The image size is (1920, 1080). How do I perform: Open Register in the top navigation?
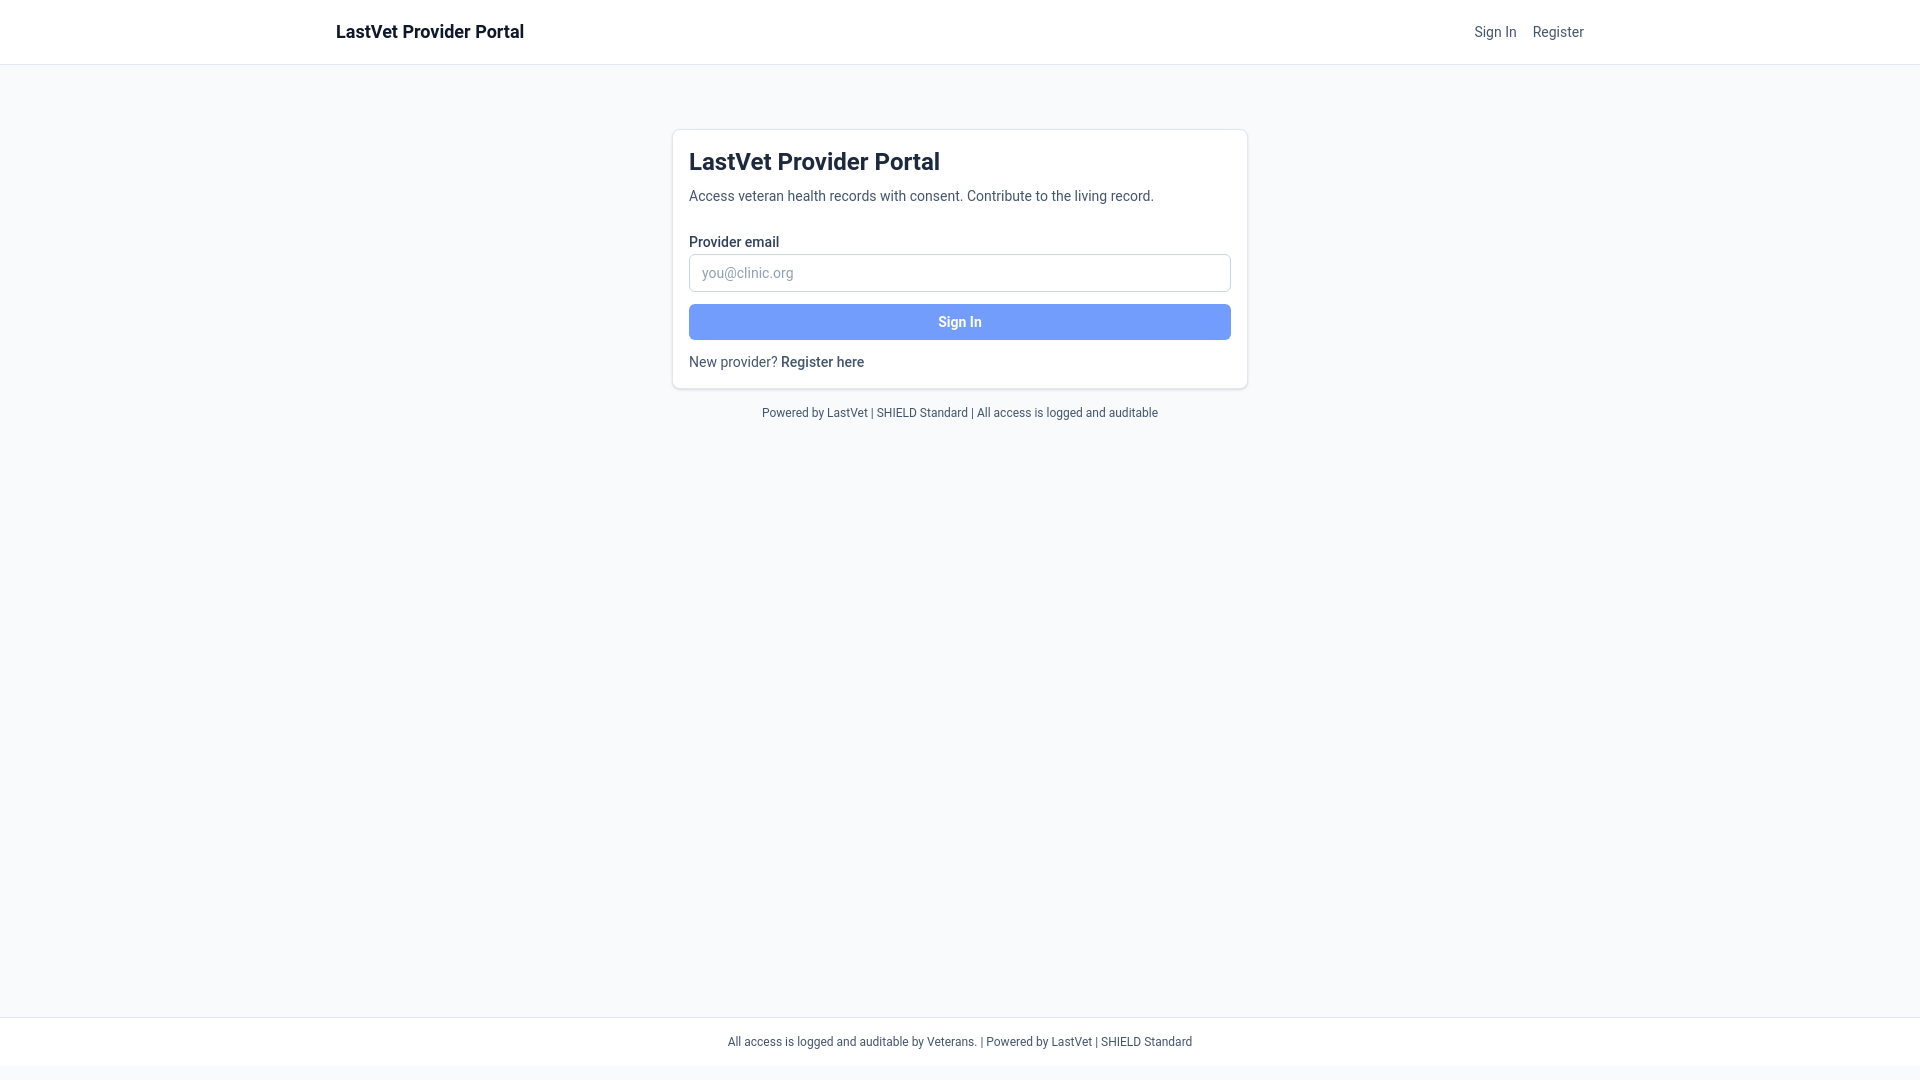tap(1558, 32)
